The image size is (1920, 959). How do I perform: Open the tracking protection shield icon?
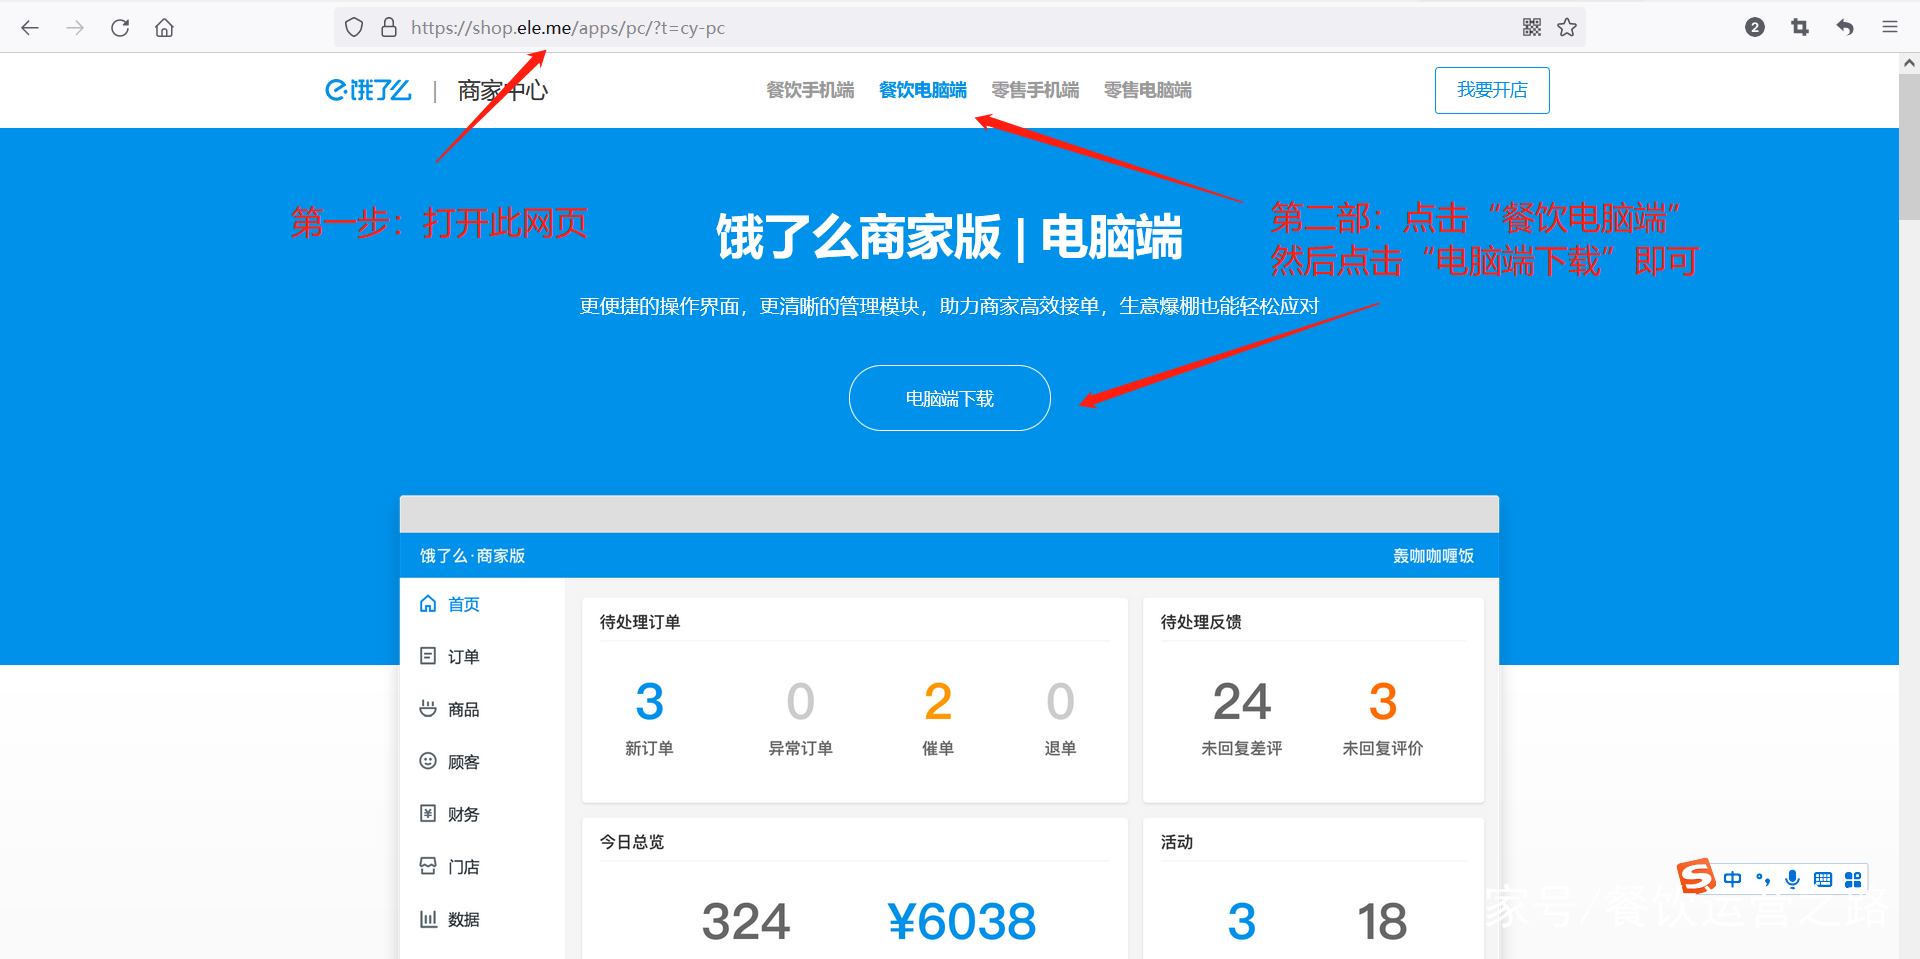click(354, 27)
